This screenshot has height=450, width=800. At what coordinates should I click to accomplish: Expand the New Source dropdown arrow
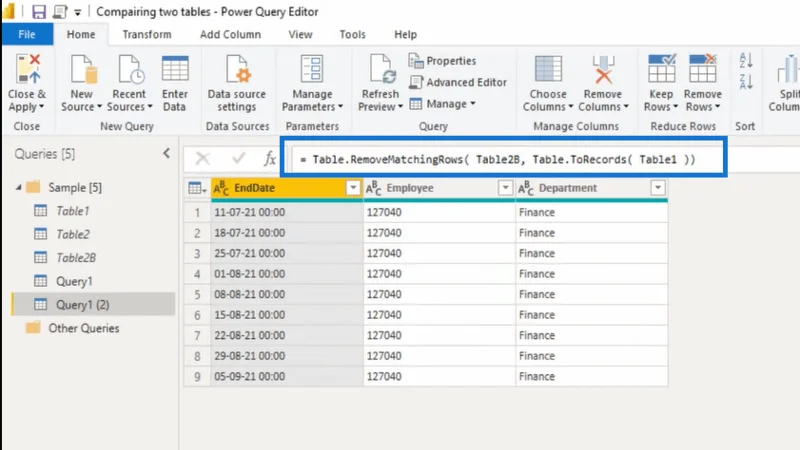click(99, 107)
